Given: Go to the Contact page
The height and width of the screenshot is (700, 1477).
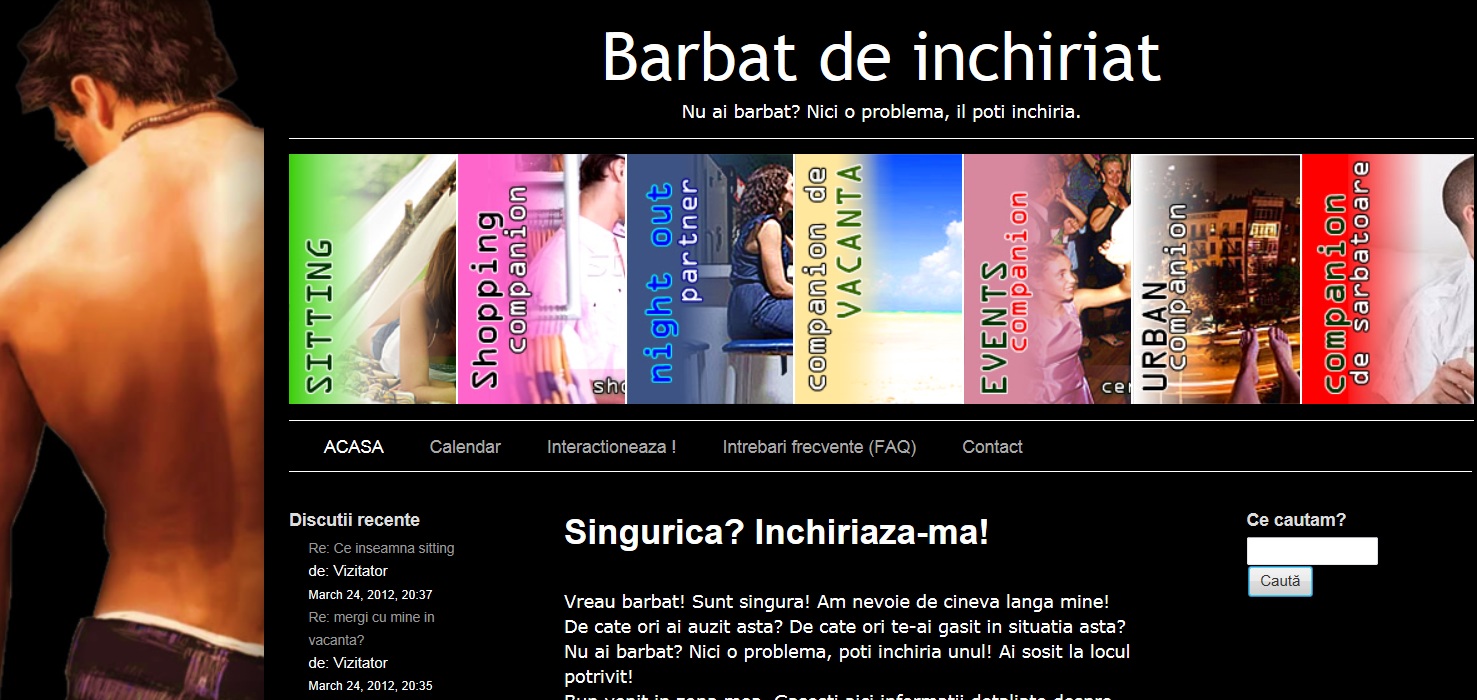Looking at the screenshot, I should coord(992,447).
